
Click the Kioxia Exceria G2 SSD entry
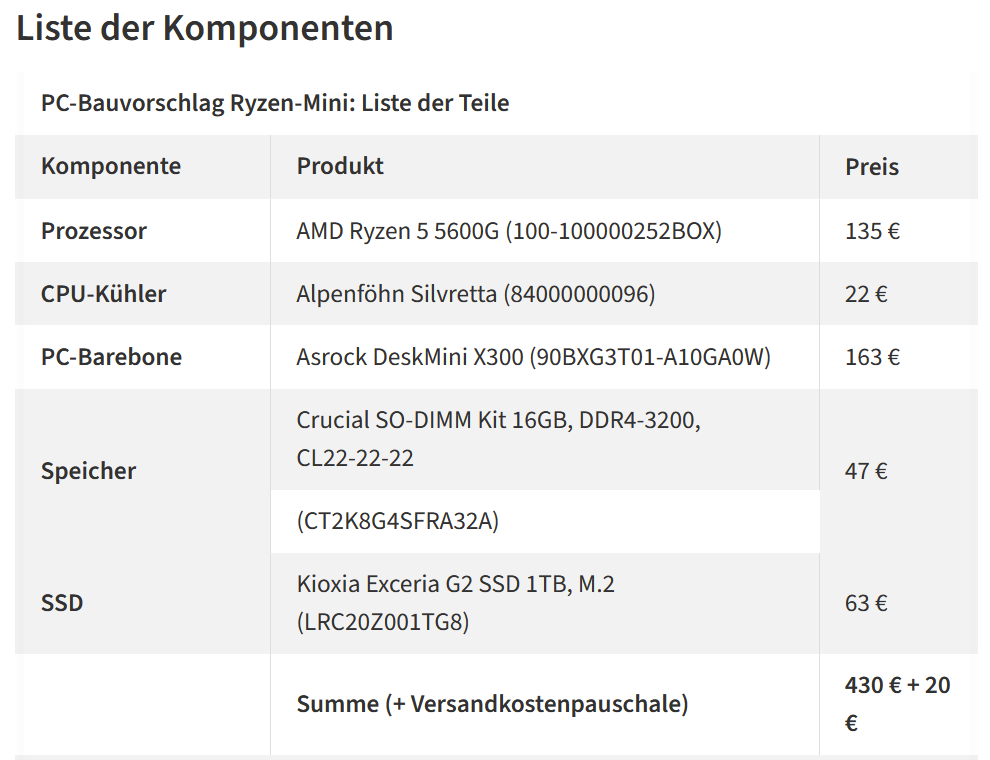pos(456,603)
